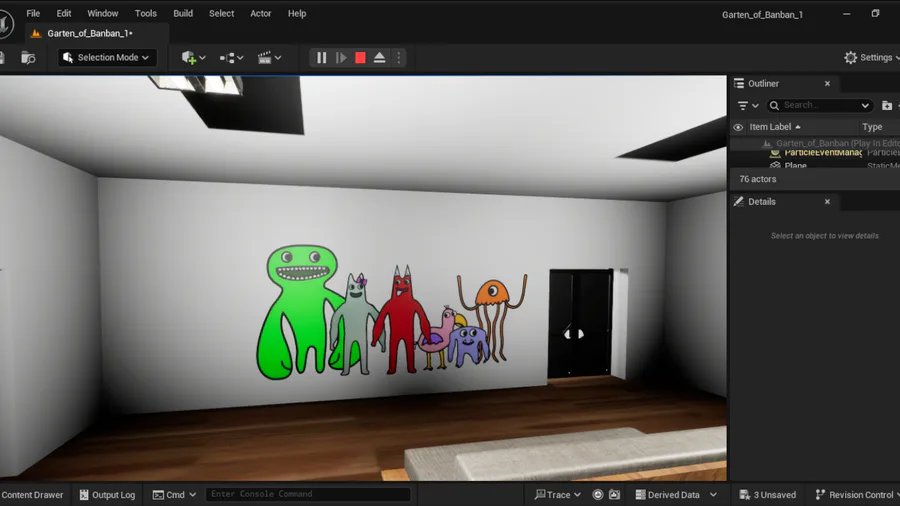The width and height of the screenshot is (900, 506).
Task: Open the Content Drawer
Action: (x=32, y=495)
